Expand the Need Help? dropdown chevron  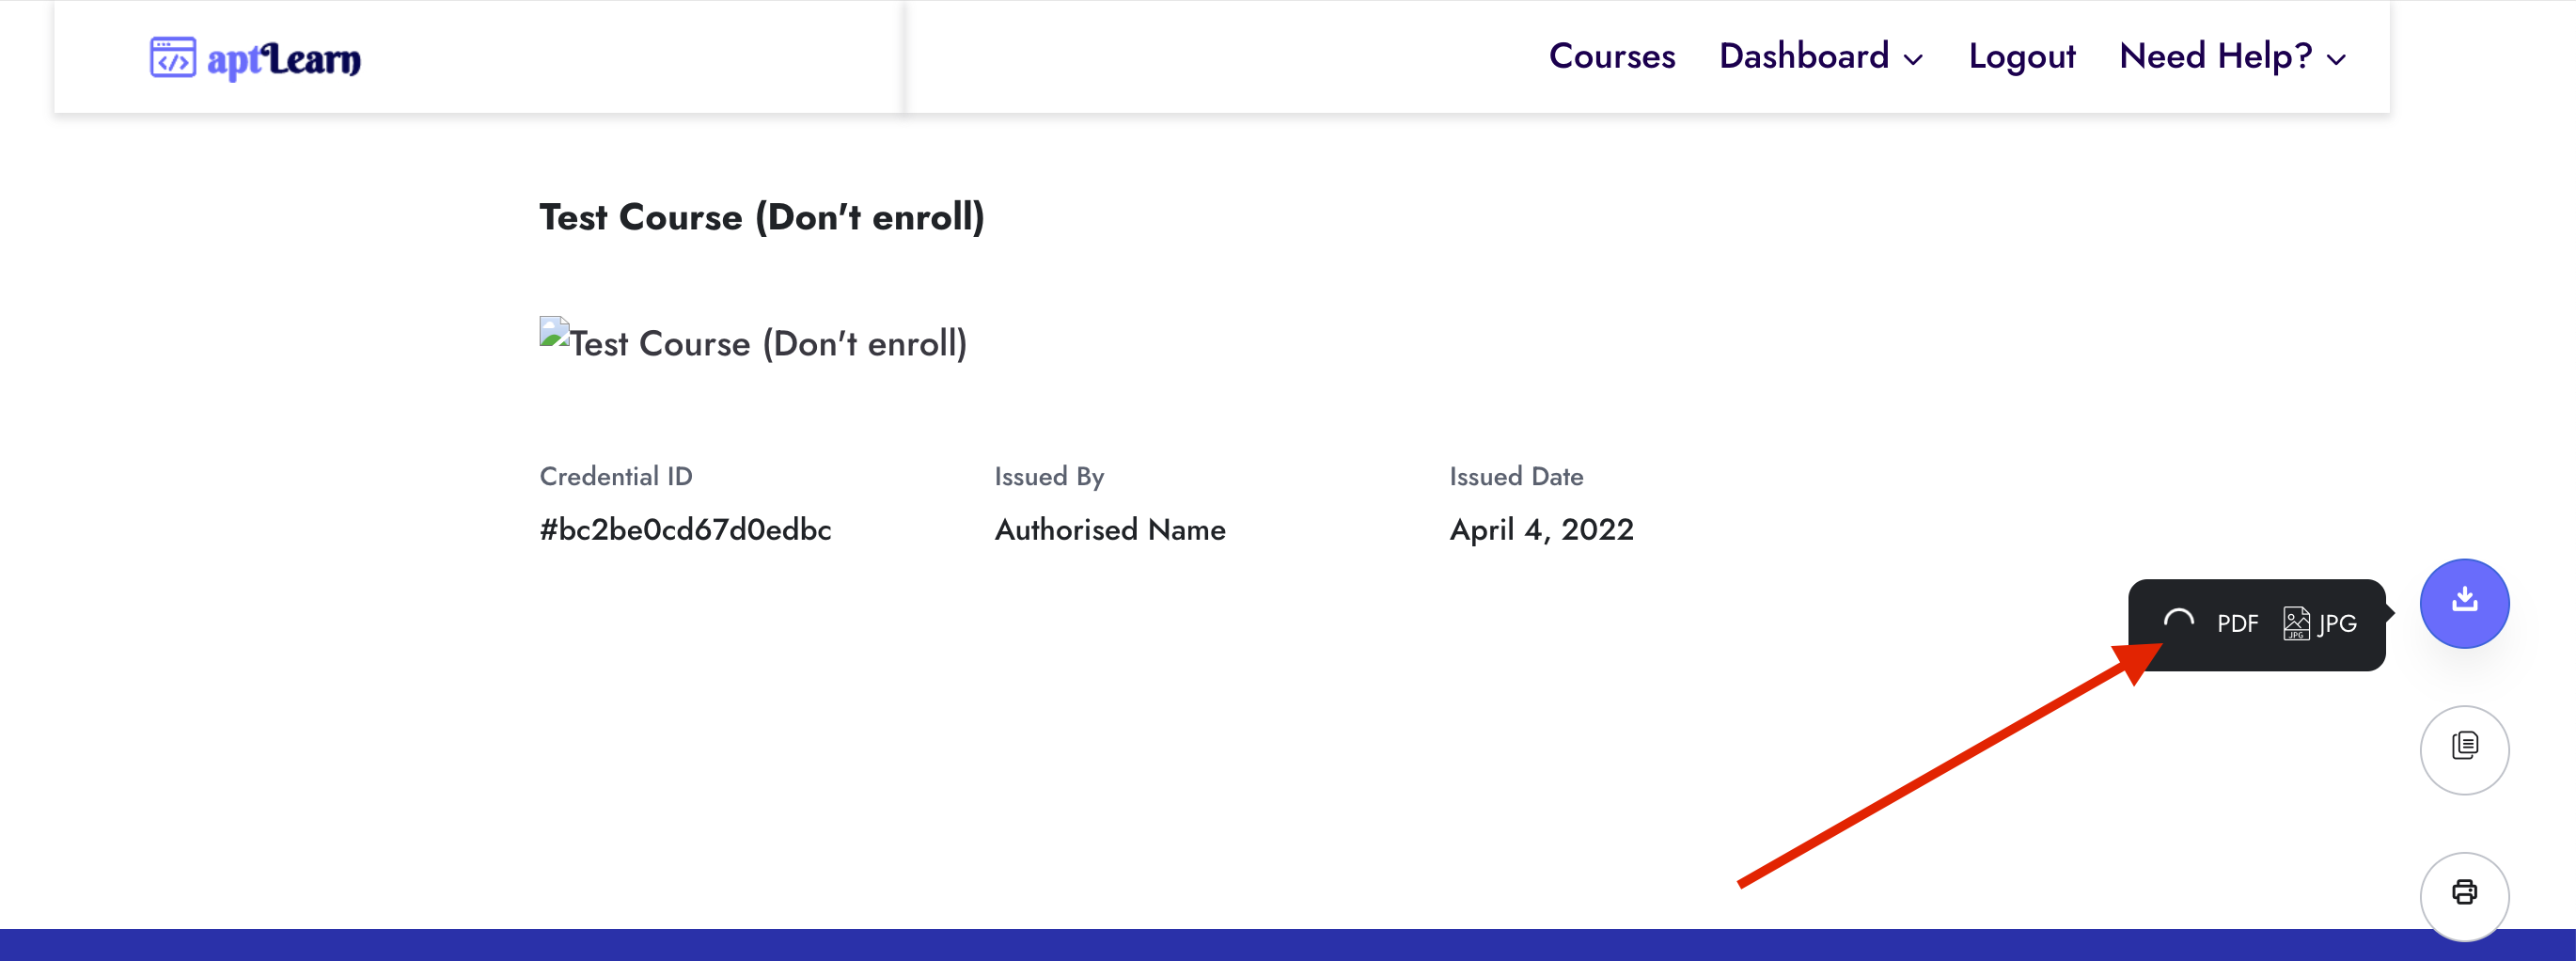pos(2337,60)
